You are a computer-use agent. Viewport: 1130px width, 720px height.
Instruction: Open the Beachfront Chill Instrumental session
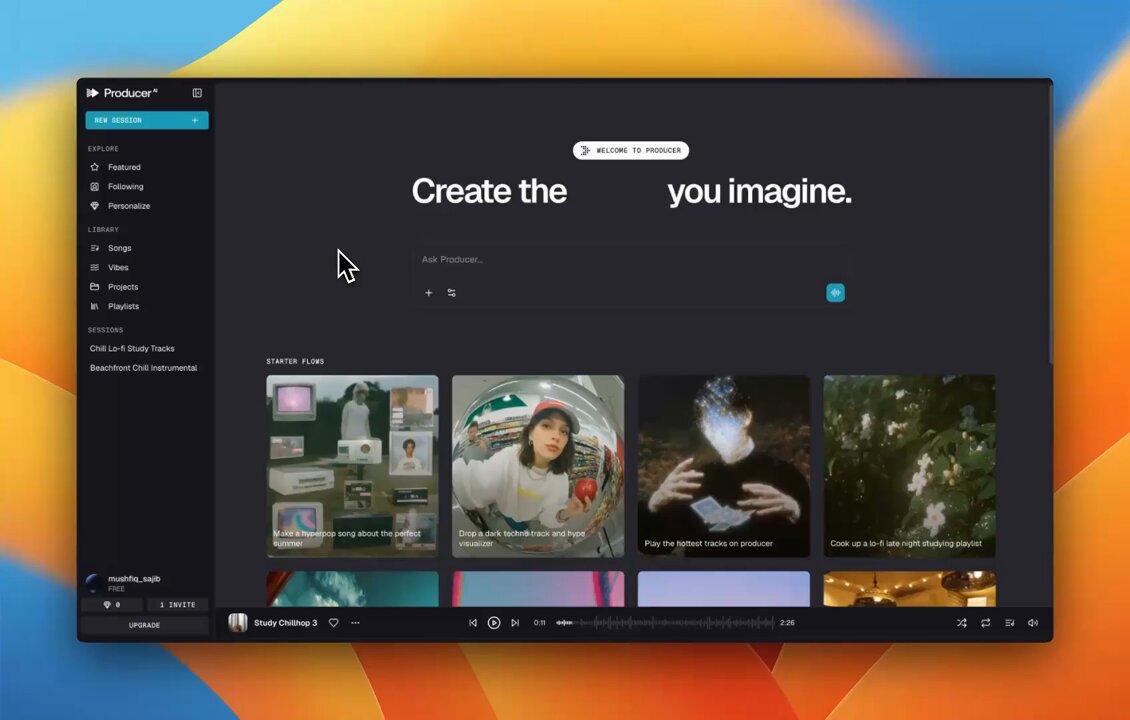(143, 368)
